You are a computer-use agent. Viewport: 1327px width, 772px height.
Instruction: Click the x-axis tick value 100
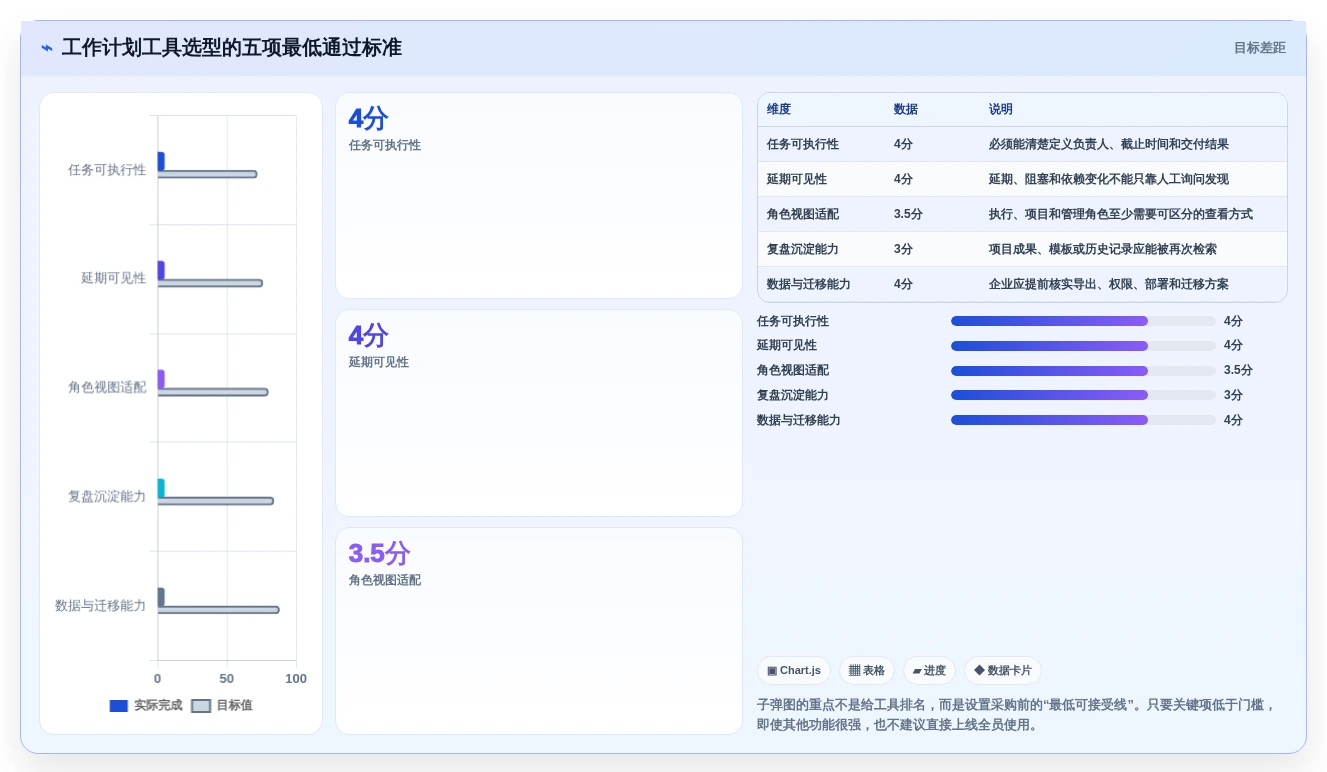(x=296, y=679)
